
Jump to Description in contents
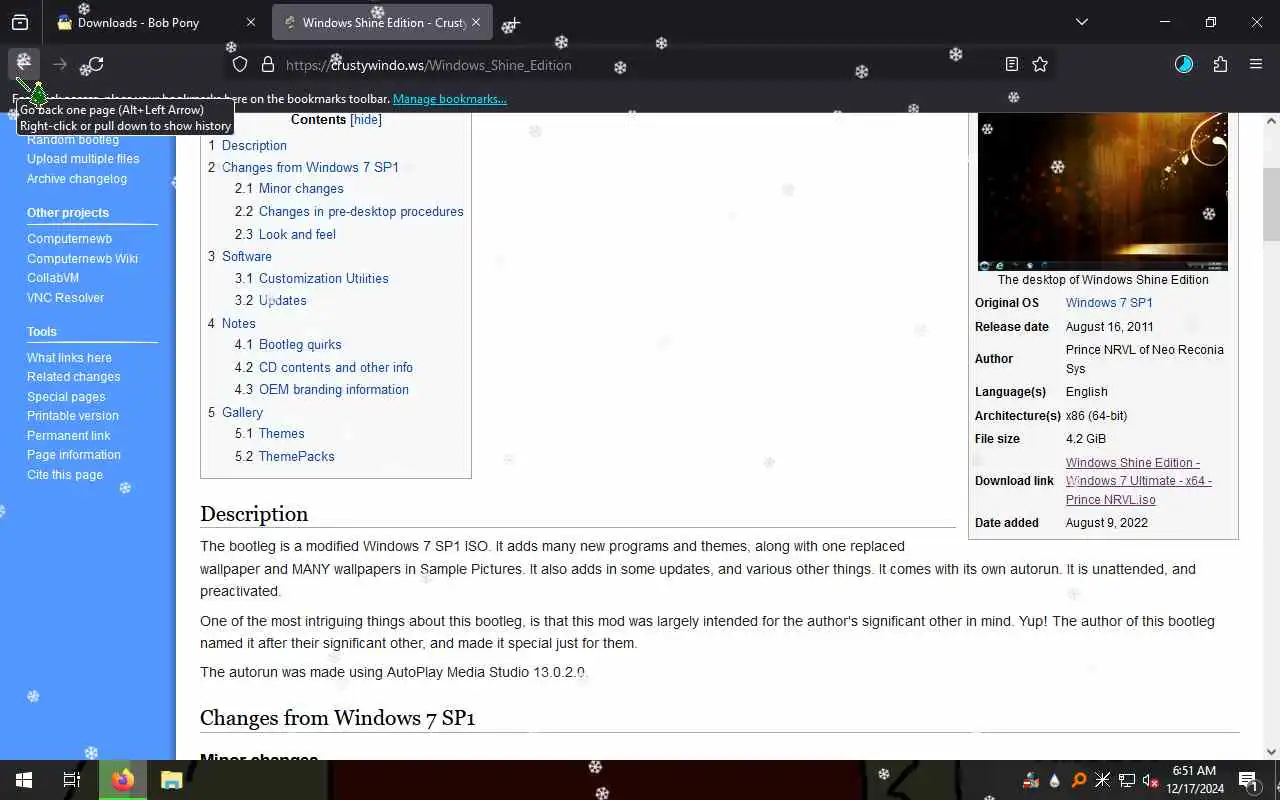click(254, 145)
